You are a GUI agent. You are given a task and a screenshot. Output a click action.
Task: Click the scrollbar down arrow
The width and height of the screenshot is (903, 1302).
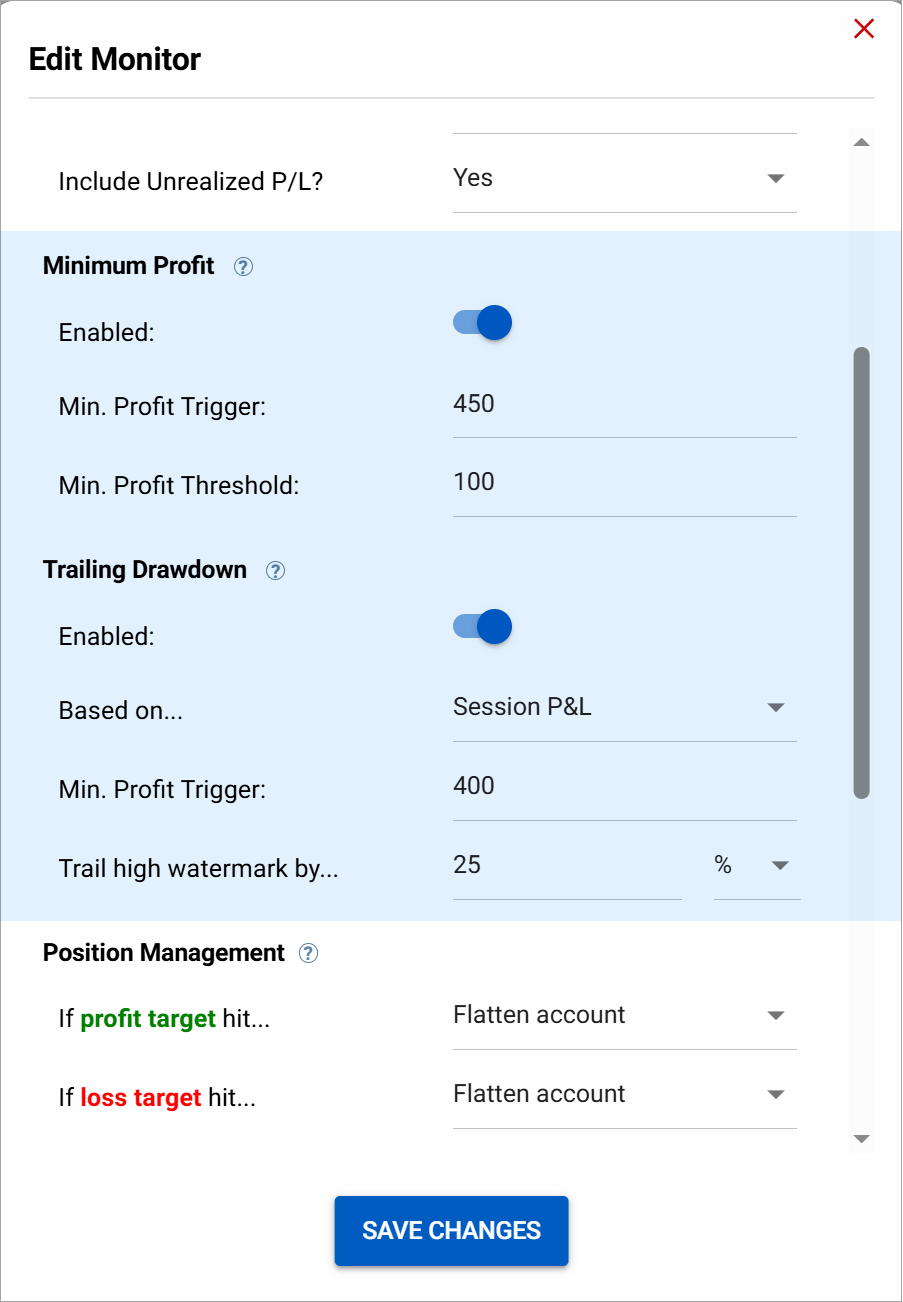click(861, 1138)
